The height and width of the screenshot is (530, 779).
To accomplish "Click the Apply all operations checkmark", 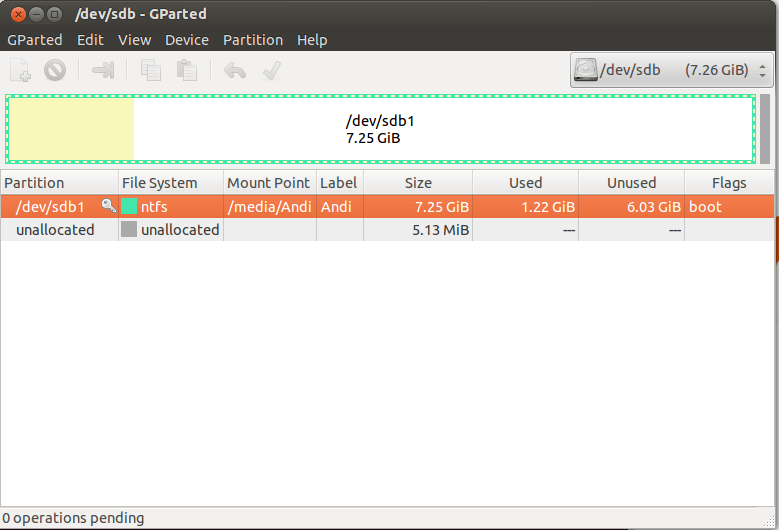I will click(270, 70).
